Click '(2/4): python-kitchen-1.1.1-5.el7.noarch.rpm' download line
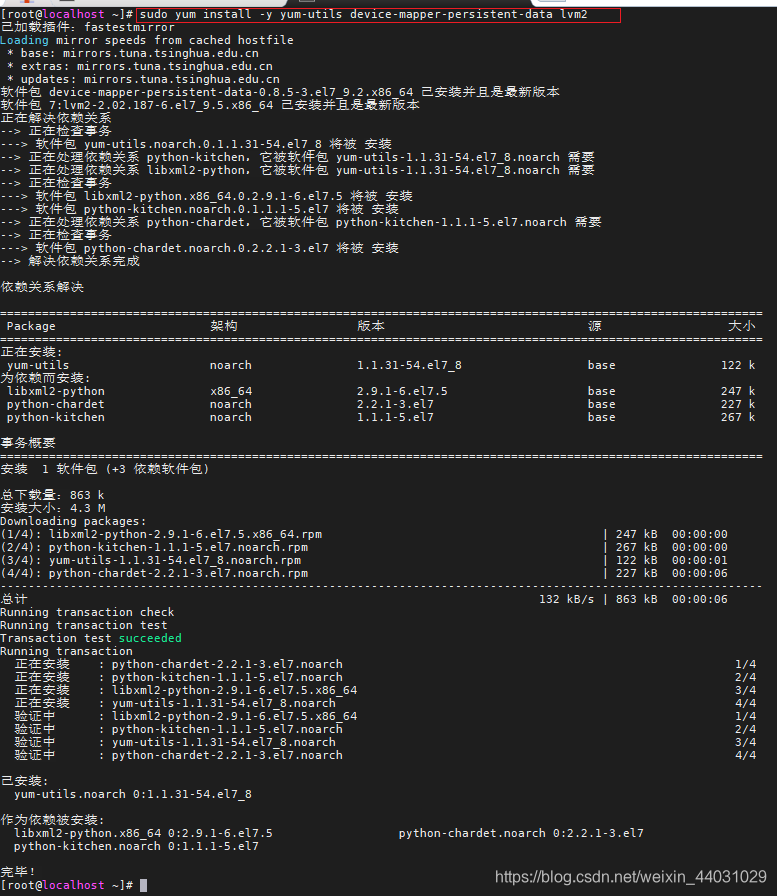 [x=364, y=547]
